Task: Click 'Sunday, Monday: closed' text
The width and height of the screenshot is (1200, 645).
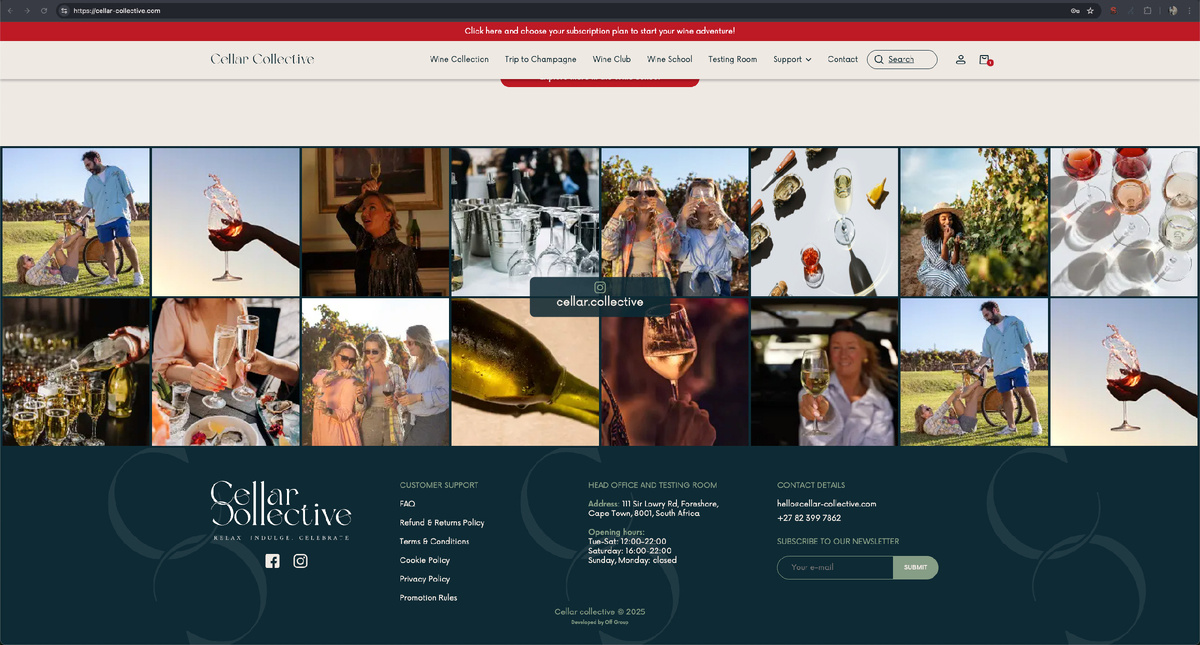Action: tap(632, 560)
